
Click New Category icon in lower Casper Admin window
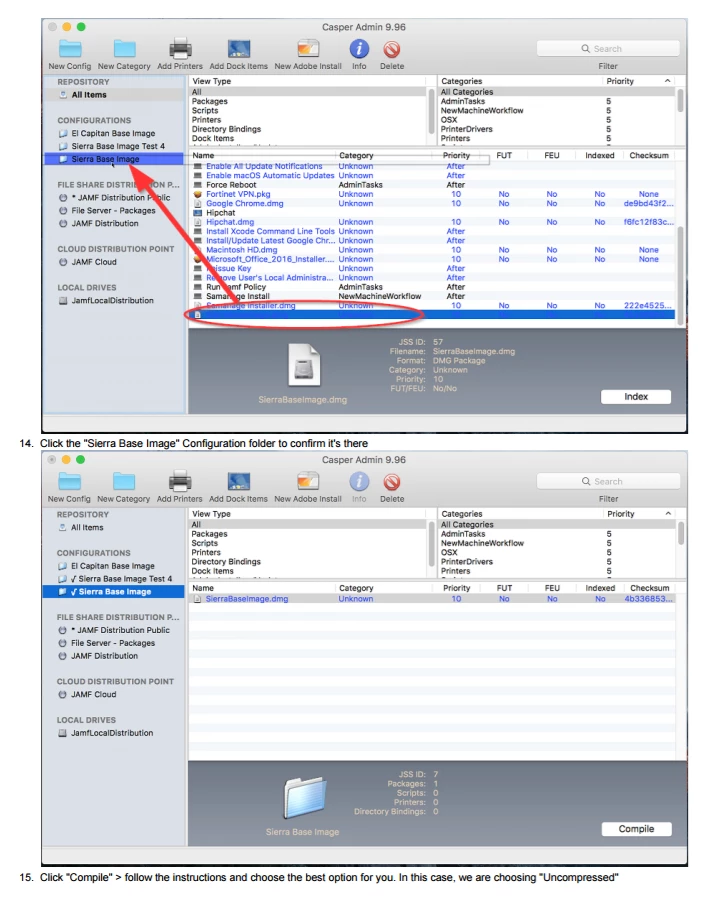(x=124, y=481)
